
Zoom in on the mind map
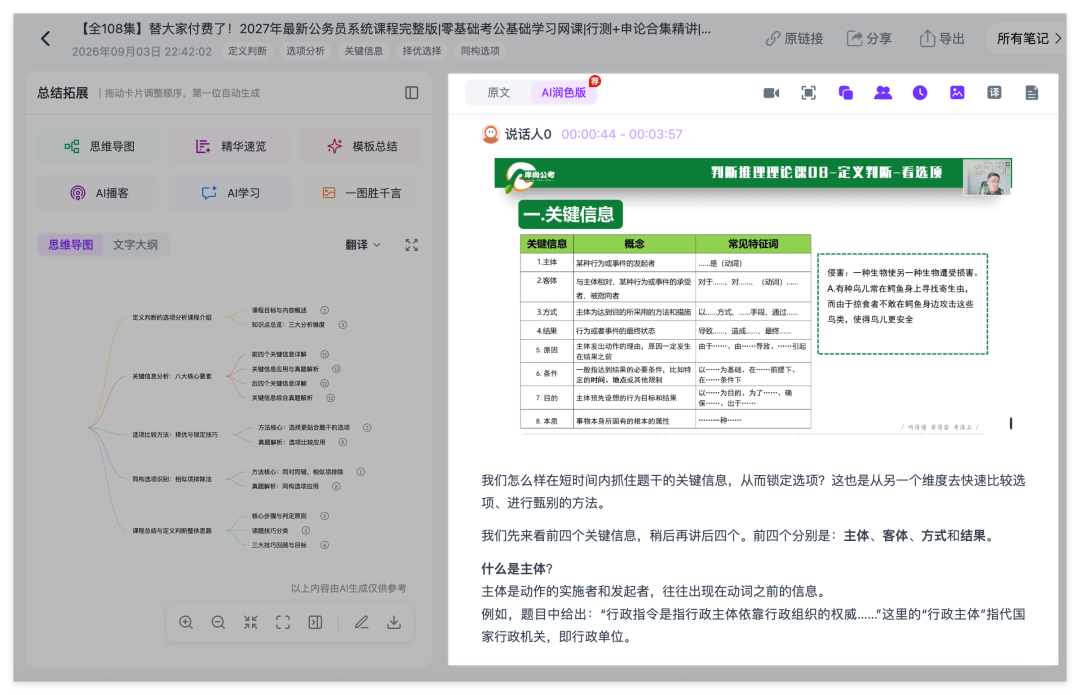point(186,623)
